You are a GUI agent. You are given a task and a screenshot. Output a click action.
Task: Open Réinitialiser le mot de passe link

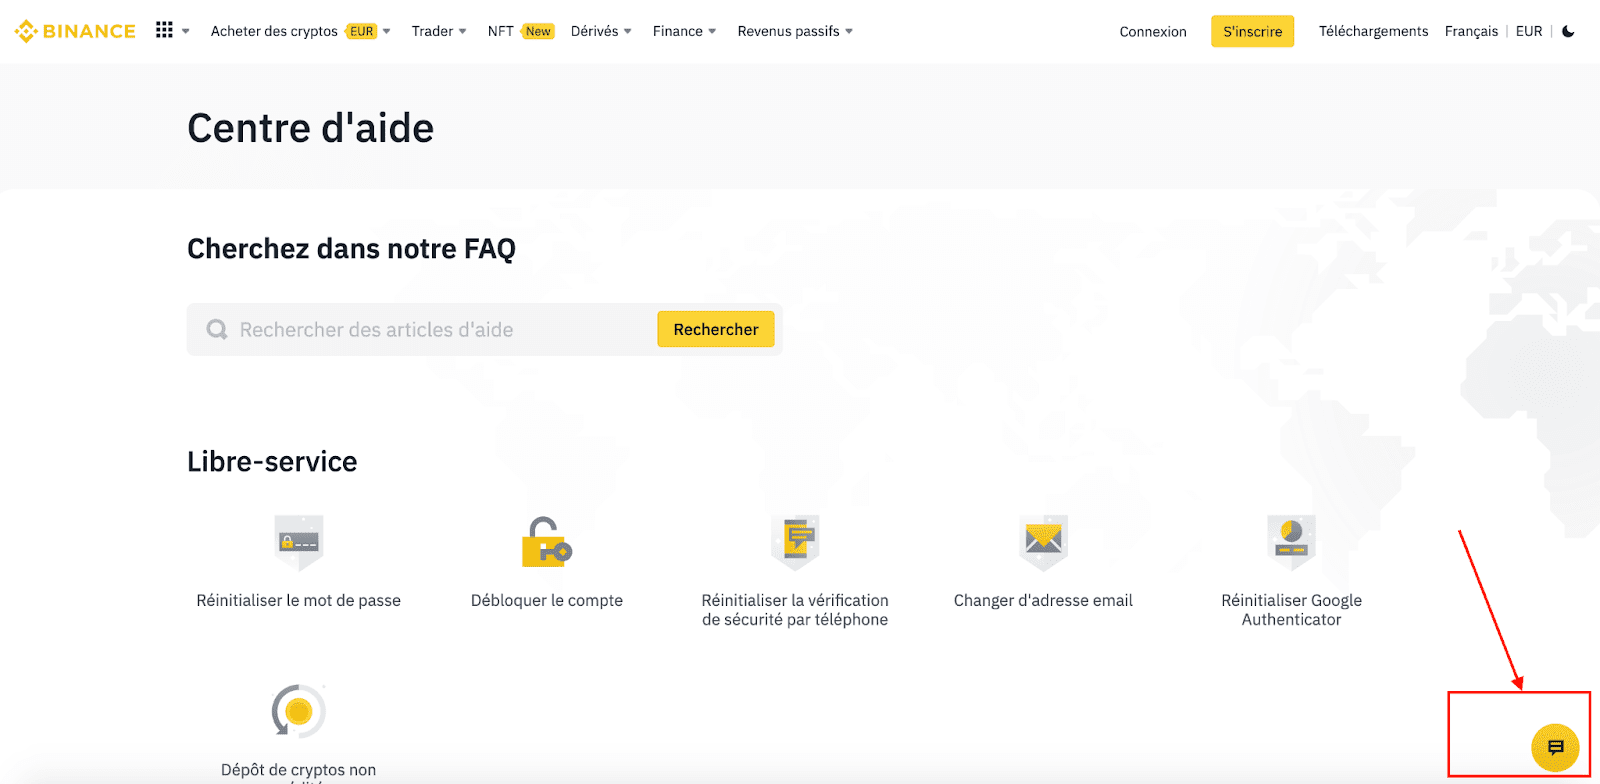[299, 600]
